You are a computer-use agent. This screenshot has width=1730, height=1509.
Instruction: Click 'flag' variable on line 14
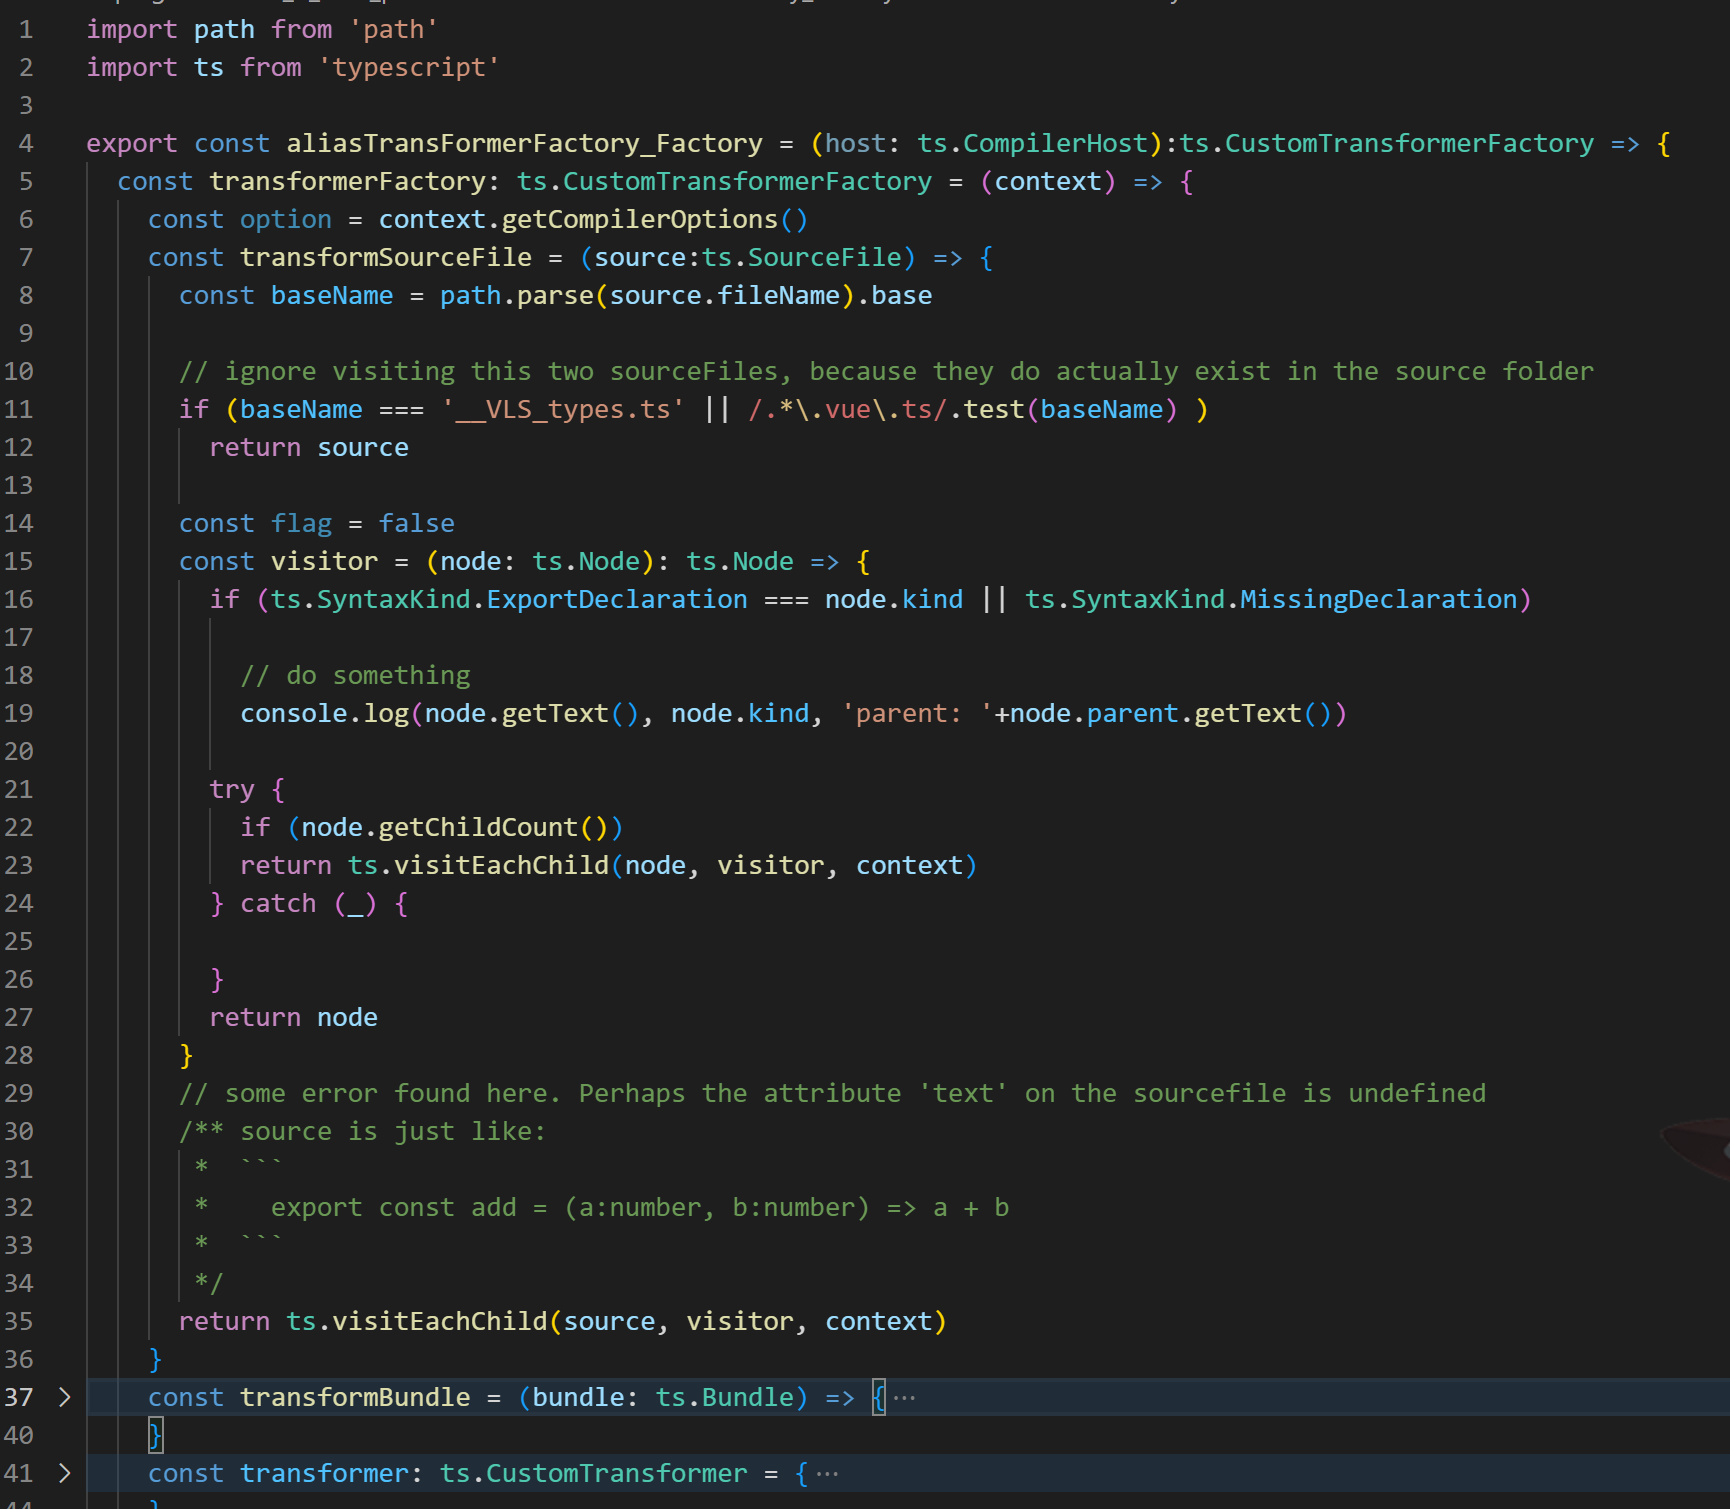(x=301, y=523)
